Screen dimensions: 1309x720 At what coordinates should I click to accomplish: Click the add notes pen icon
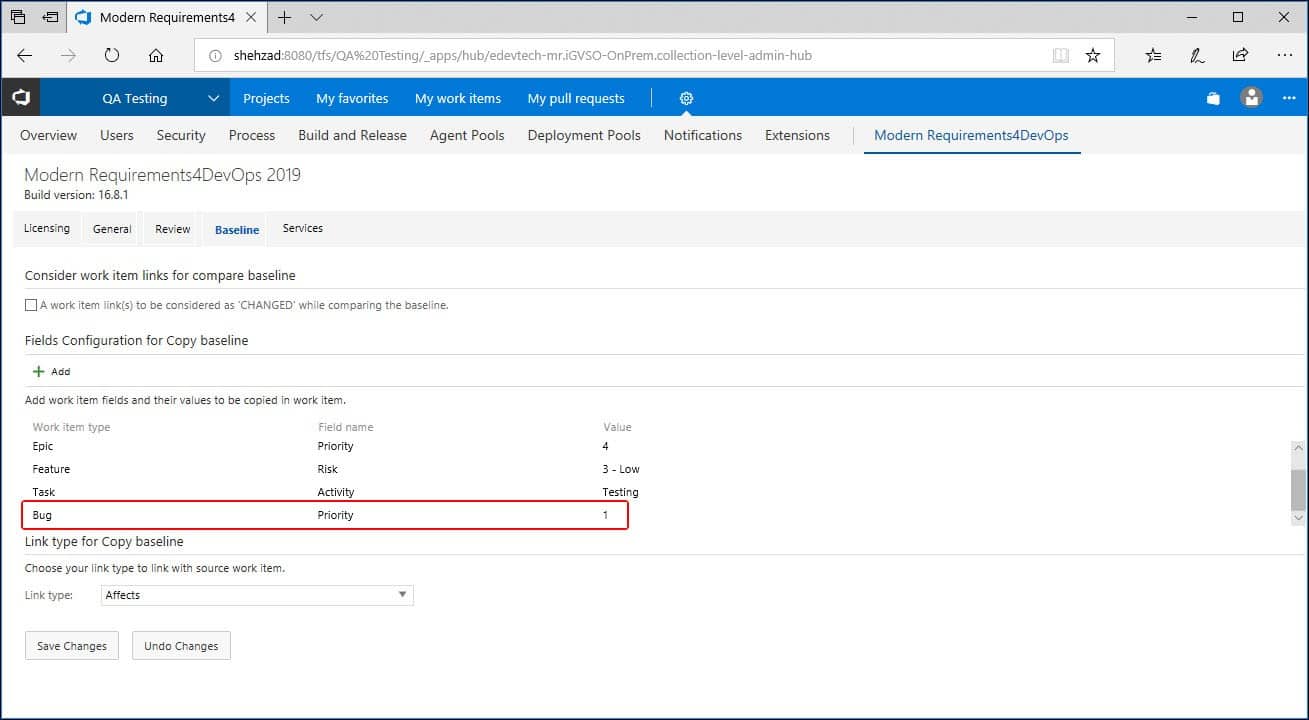(1197, 56)
